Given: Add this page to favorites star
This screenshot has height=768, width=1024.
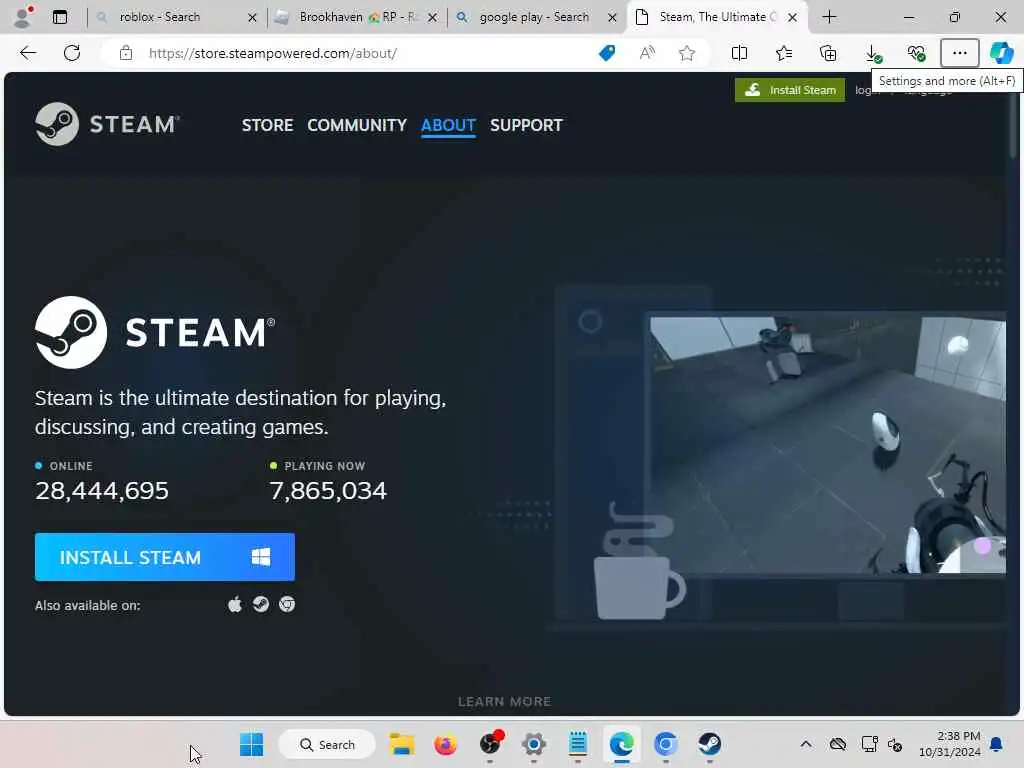Looking at the screenshot, I should click(x=686, y=53).
